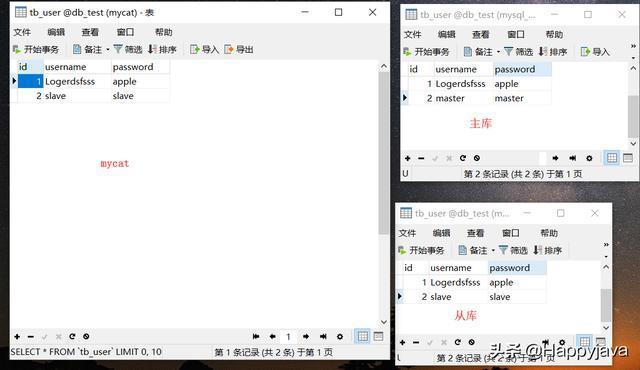
Task: Open 编辑 menu in the mycat window
Action: point(56,32)
